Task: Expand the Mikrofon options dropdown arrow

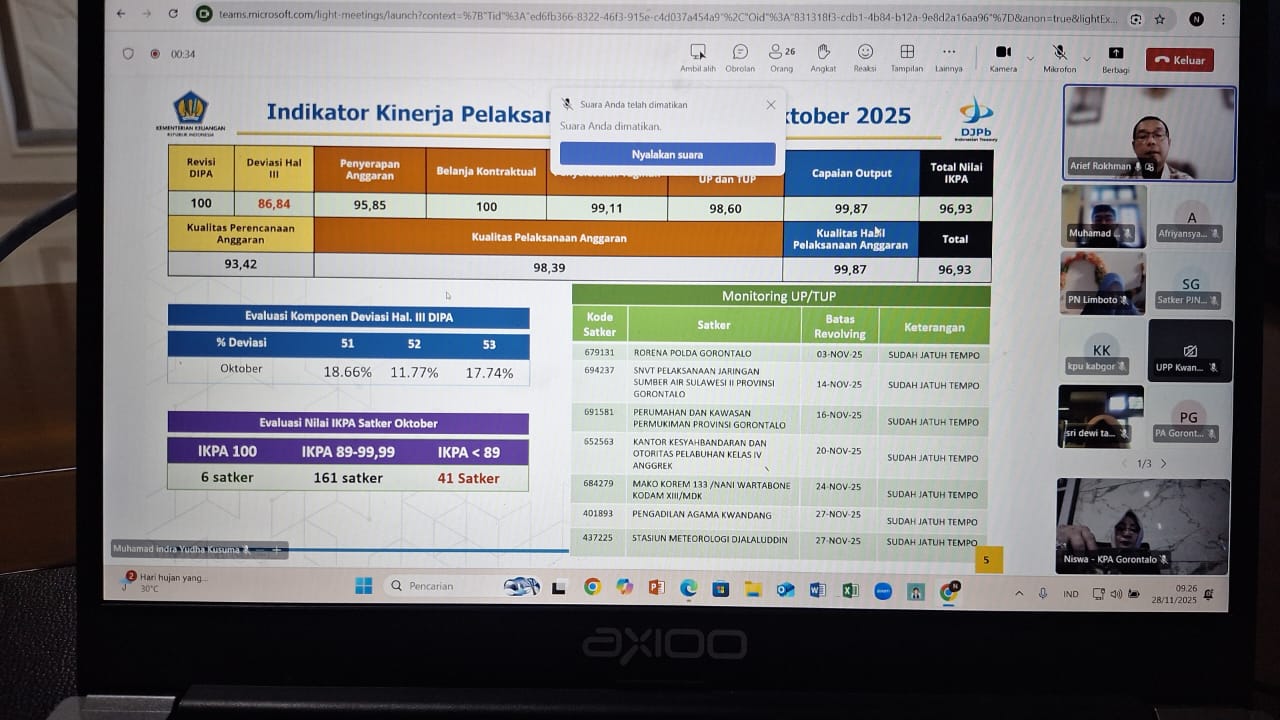Action: 1086,59
